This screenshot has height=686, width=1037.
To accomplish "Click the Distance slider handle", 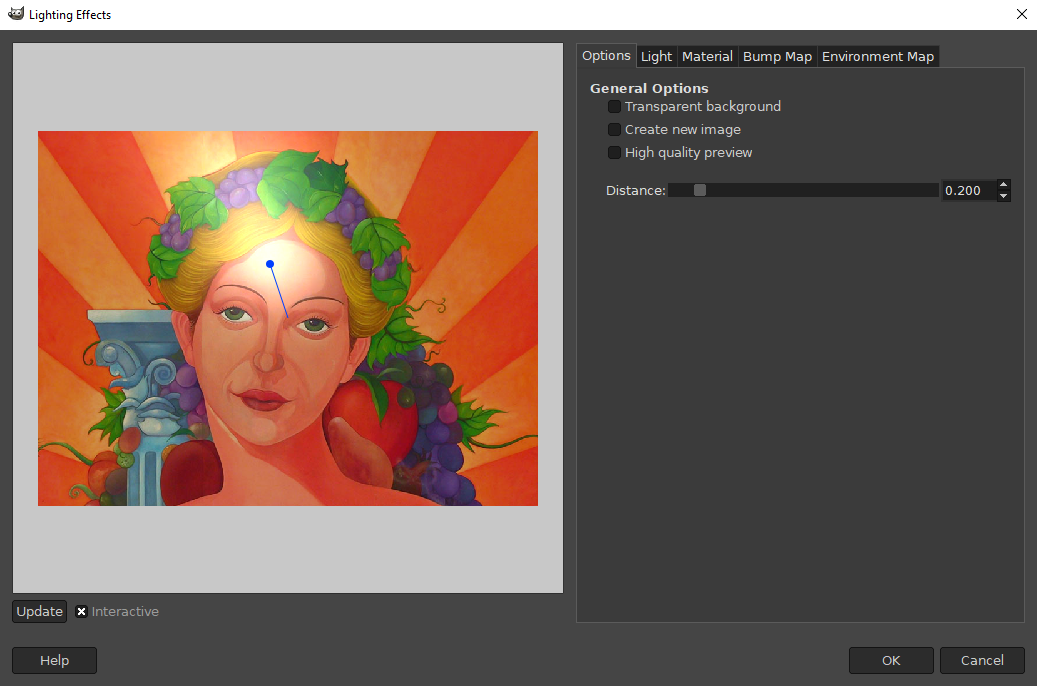I will tap(700, 191).
